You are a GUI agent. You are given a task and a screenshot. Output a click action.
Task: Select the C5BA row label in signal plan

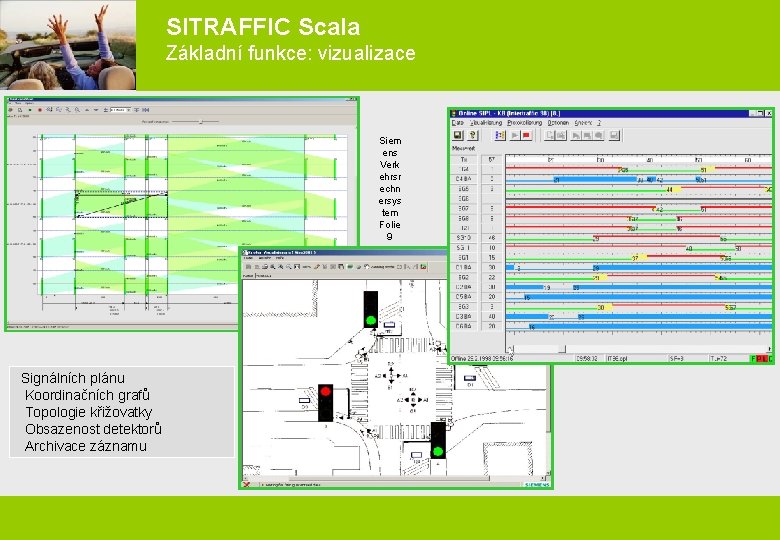click(464, 297)
